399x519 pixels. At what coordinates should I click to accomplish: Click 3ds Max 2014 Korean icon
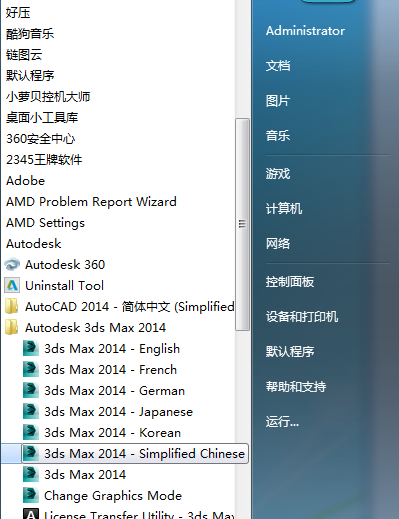click(31, 433)
